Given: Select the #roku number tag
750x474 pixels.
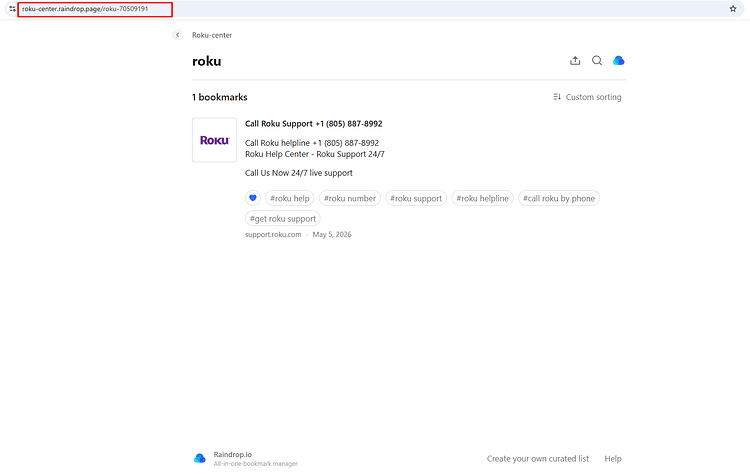Looking at the screenshot, I should click(350, 198).
